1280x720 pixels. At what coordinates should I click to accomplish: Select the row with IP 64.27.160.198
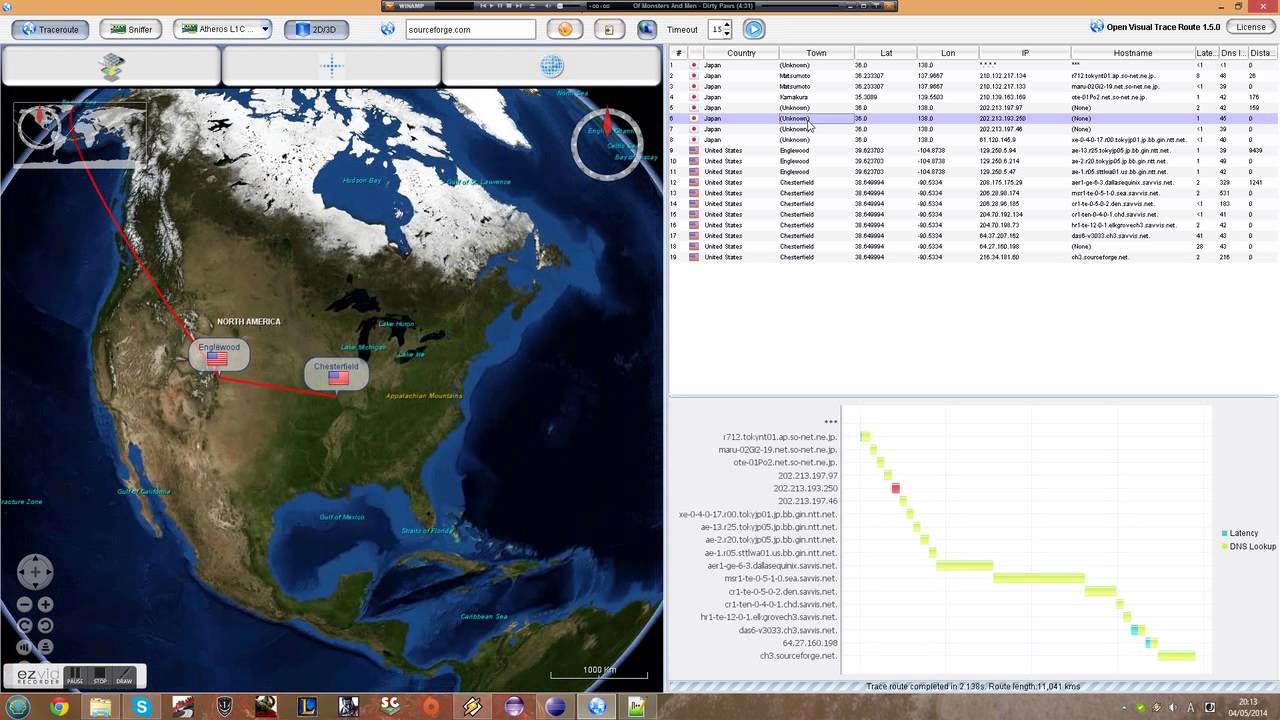pos(974,246)
